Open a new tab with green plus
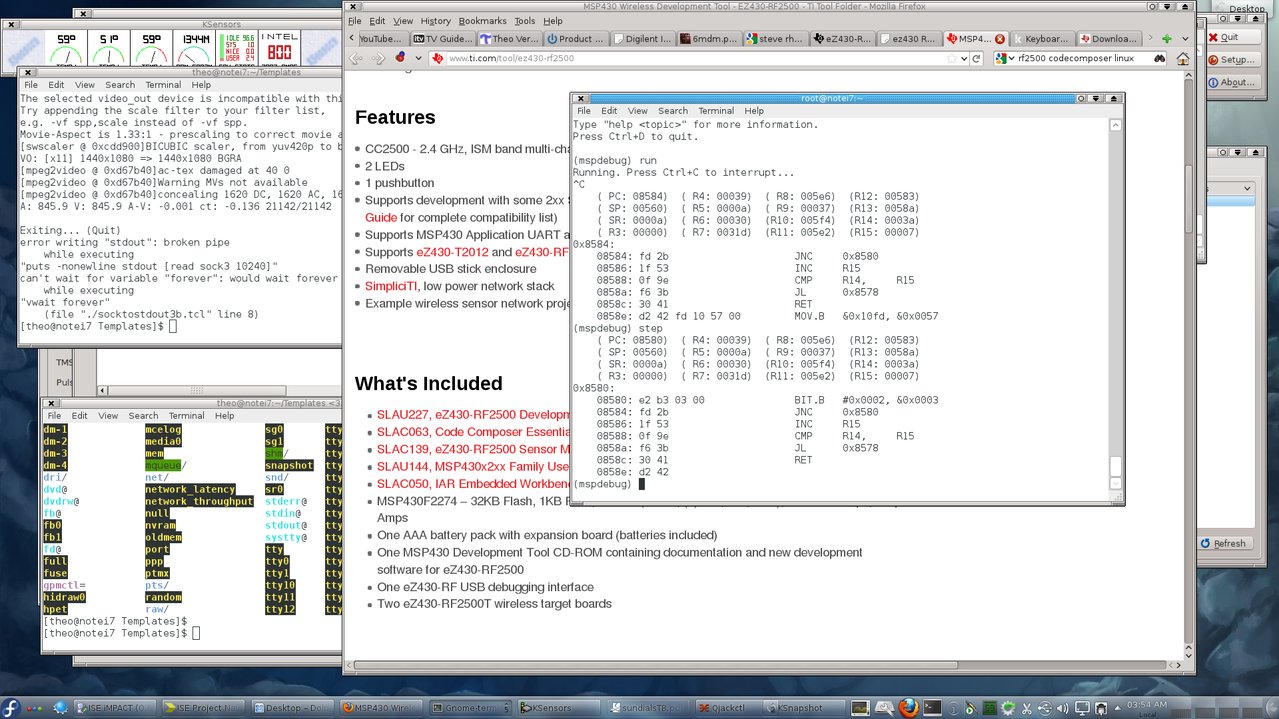Viewport: 1279px width, 719px height. click(1166, 38)
